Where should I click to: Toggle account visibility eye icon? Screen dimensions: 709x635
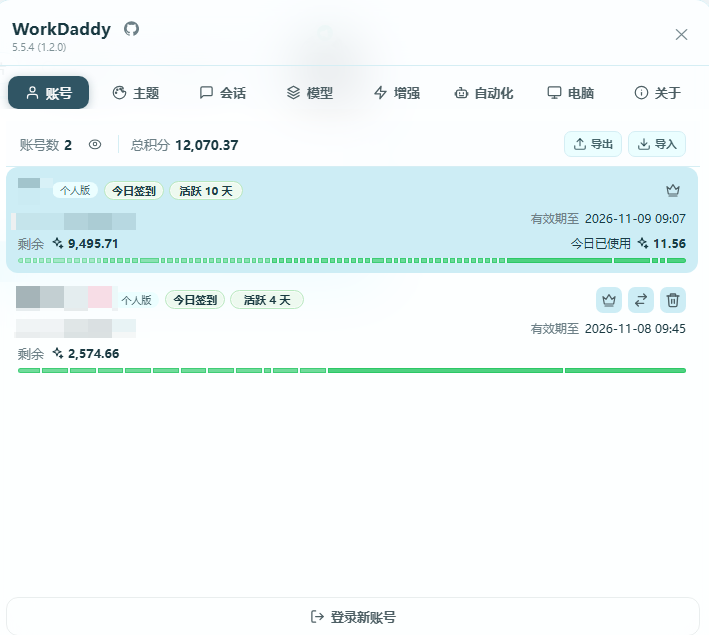coord(95,145)
